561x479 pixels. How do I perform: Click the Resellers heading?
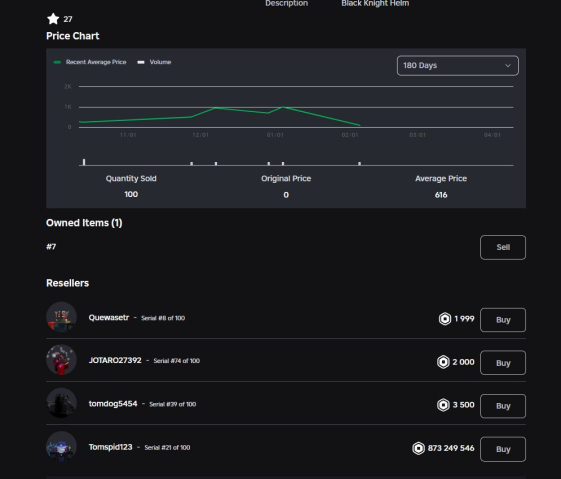pos(68,283)
